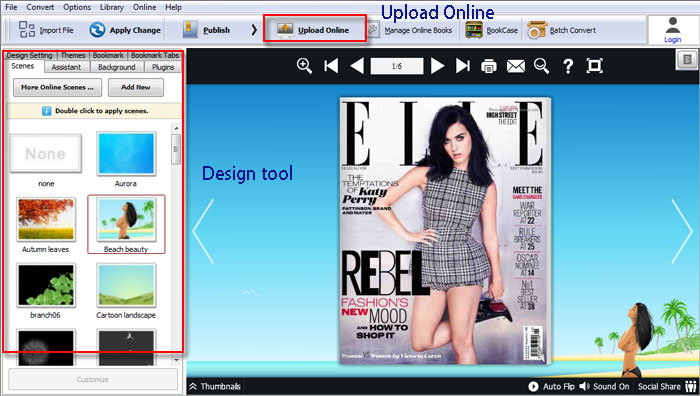This screenshot has height=396, width=700.
Task: Start Batch Convert
Action: click(562, 30)
